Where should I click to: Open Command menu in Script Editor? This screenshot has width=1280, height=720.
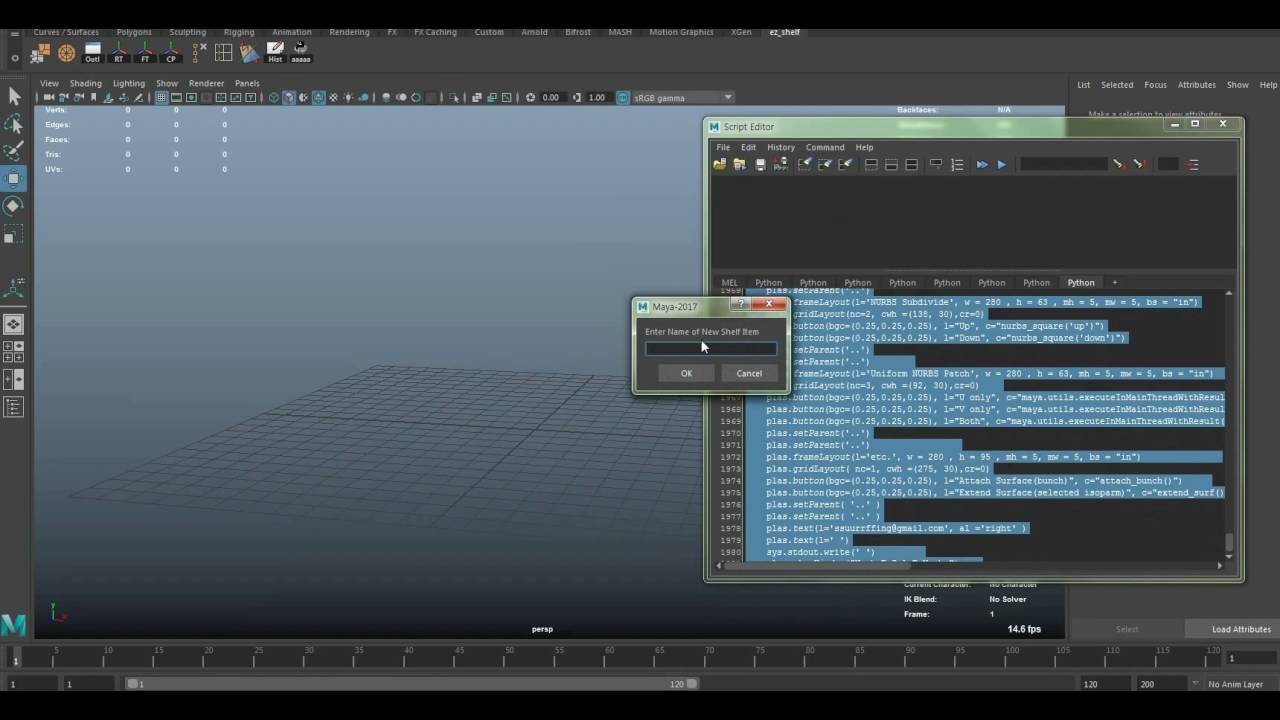tap(825, 147)
